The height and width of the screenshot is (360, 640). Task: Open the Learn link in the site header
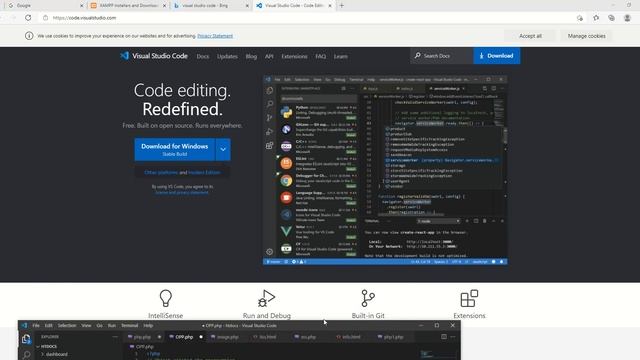click(x=340, y=56)
